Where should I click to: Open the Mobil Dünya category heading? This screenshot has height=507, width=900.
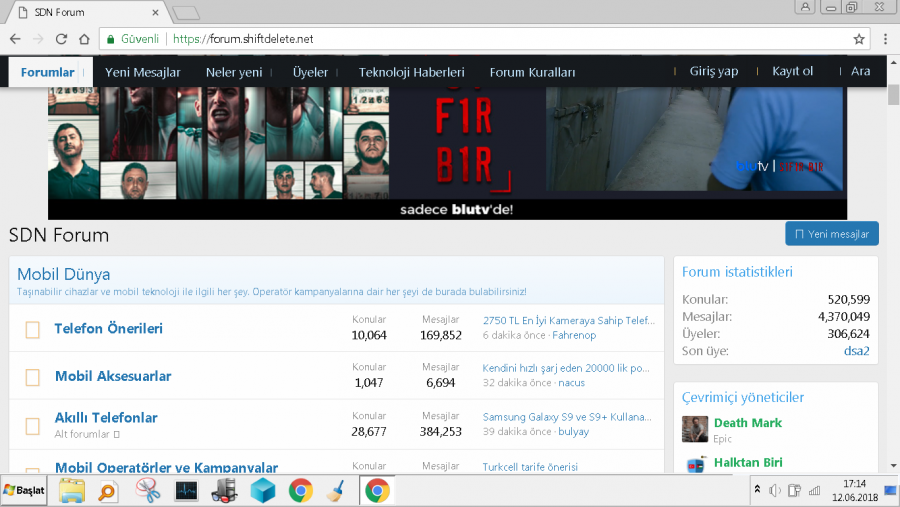[x=64, y=274]
